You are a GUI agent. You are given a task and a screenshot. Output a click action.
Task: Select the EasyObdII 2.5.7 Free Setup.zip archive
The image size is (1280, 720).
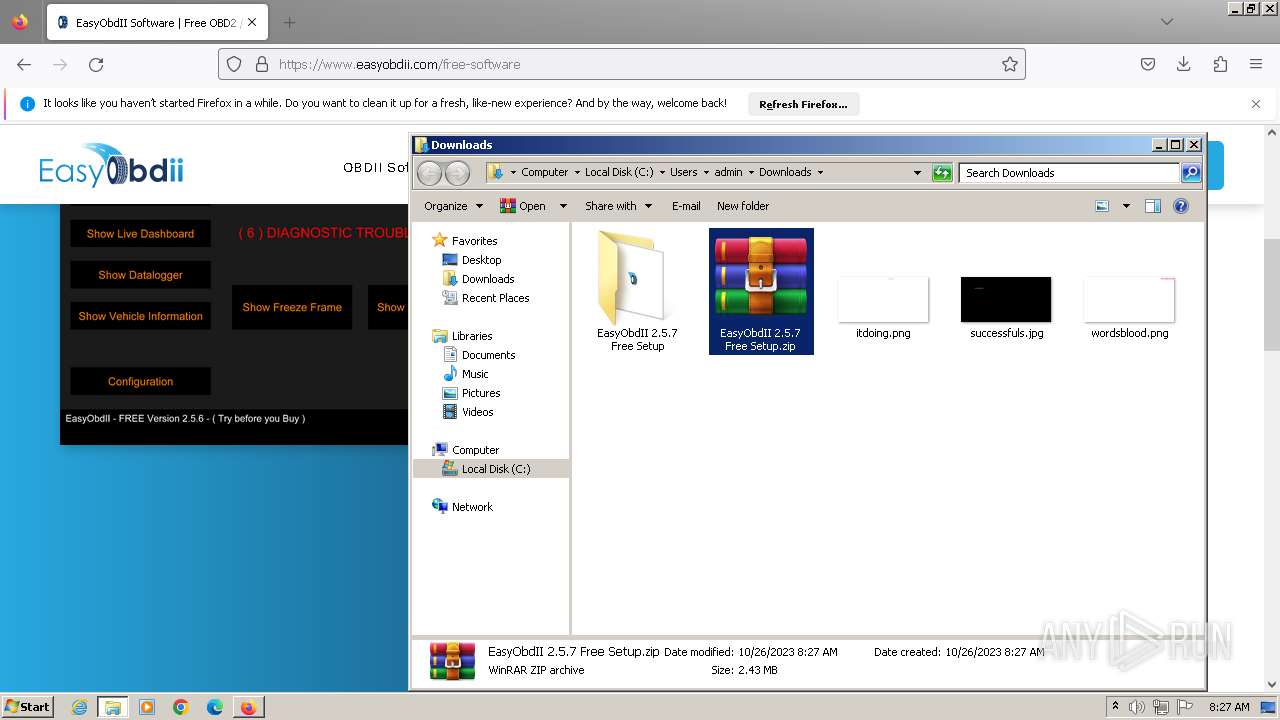click(761, 291)
